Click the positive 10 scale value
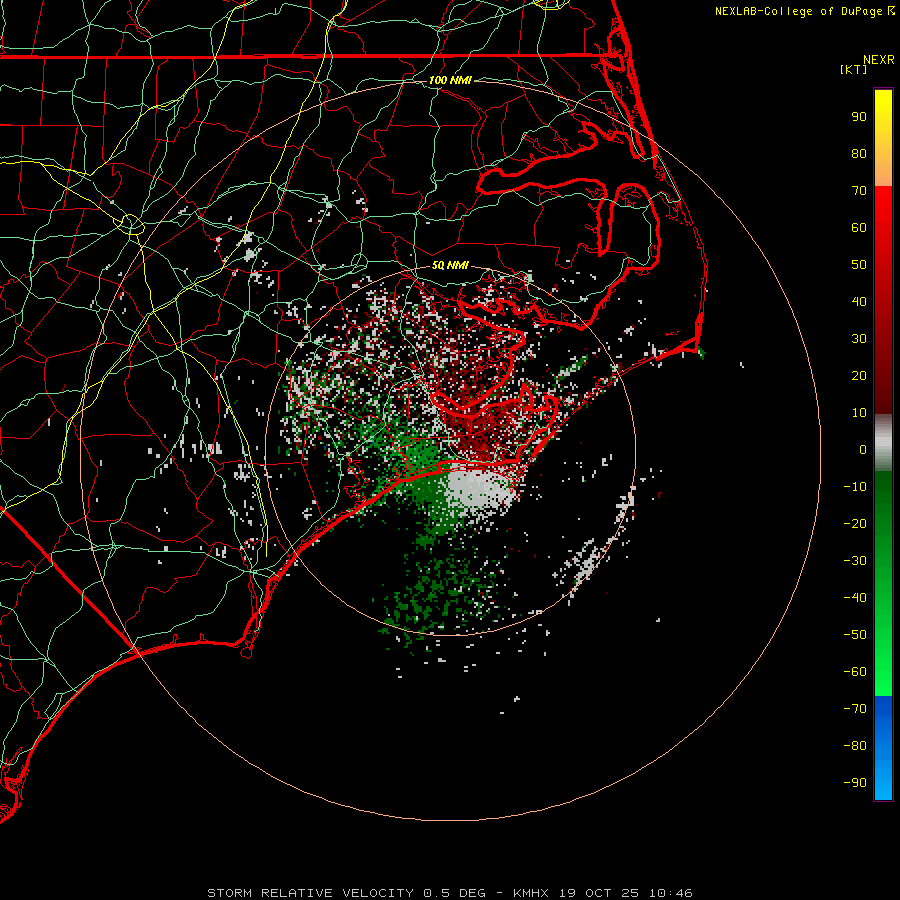The height and width of the screenshot is (900, 900). (x=859, y=413)
